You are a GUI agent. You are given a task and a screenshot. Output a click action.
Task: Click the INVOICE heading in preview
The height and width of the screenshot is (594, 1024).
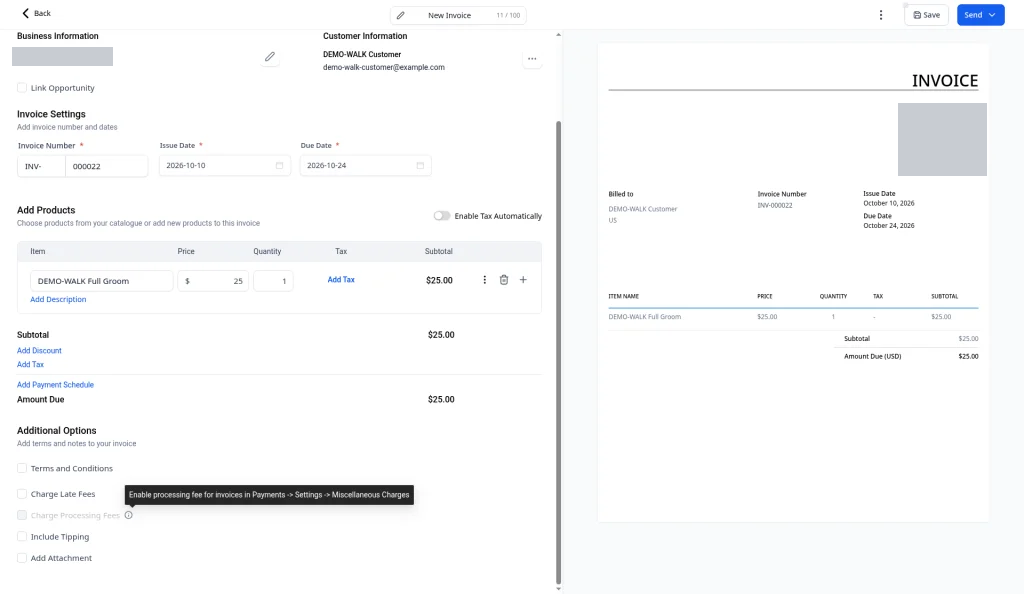pos(945,80)
